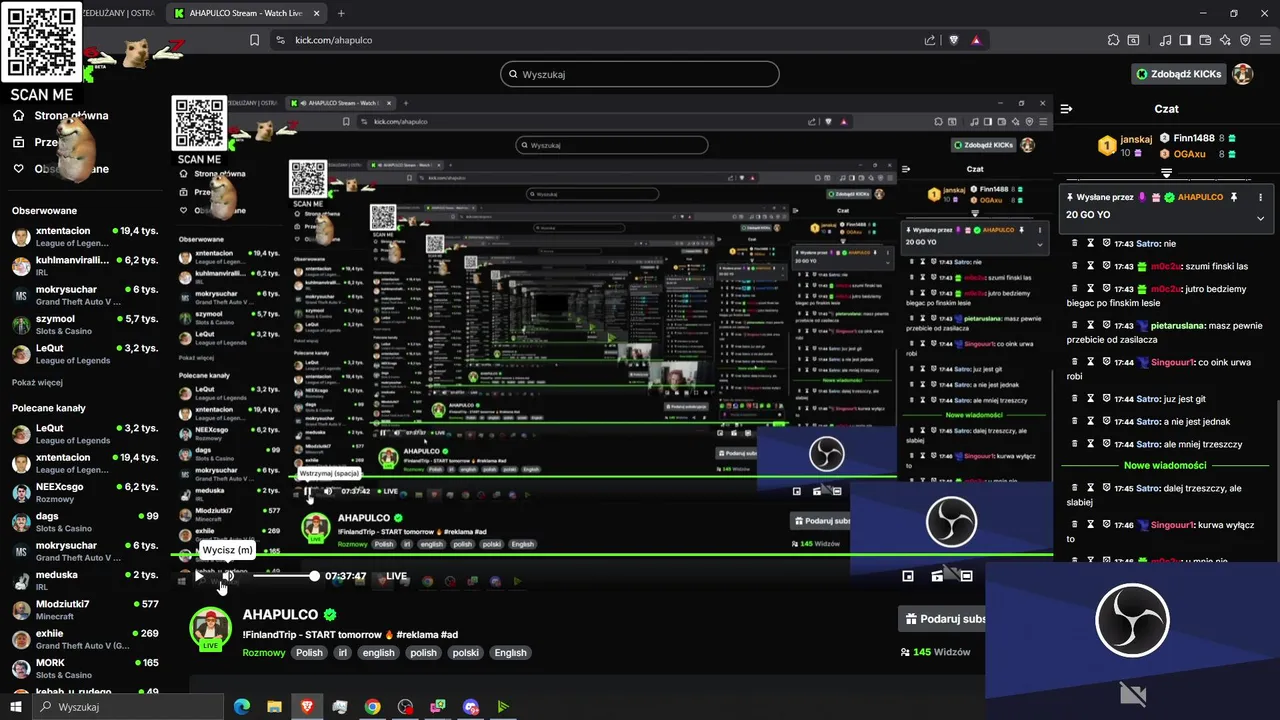Open the Brave VPN shield icon
Viewport: 1280px width, 720px height.
click(x=1245, y=40)
